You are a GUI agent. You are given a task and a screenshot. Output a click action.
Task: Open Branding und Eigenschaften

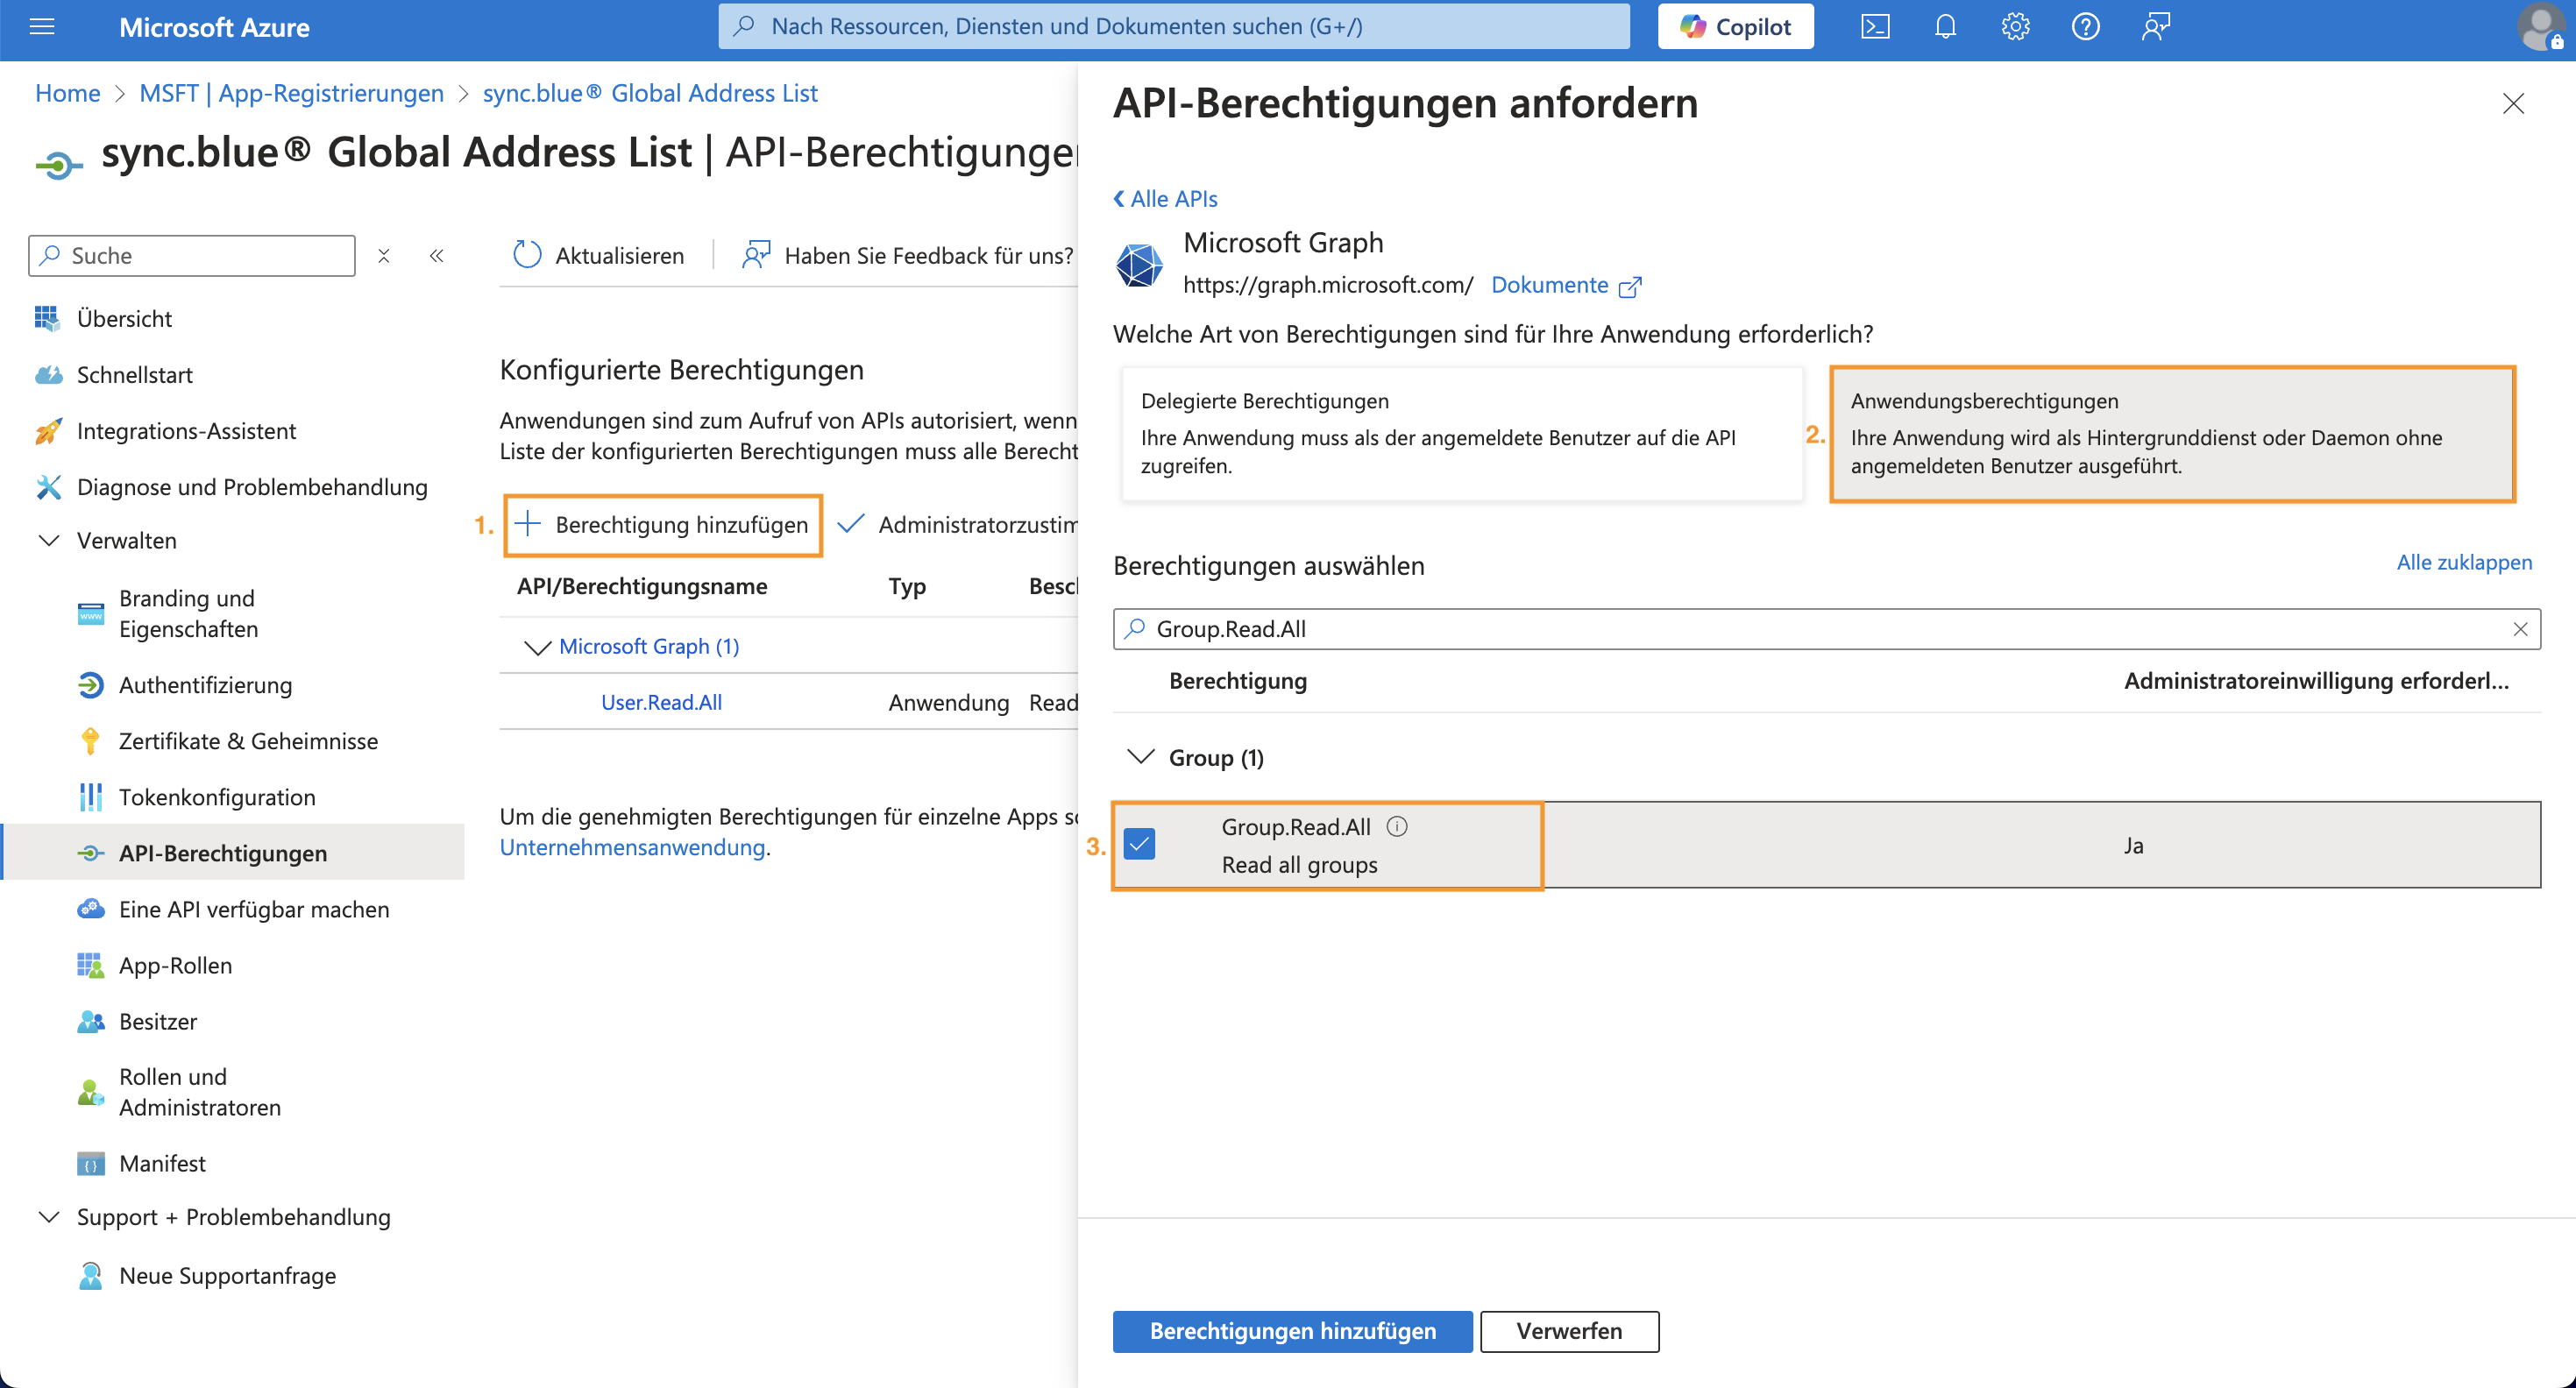[187, 613]
